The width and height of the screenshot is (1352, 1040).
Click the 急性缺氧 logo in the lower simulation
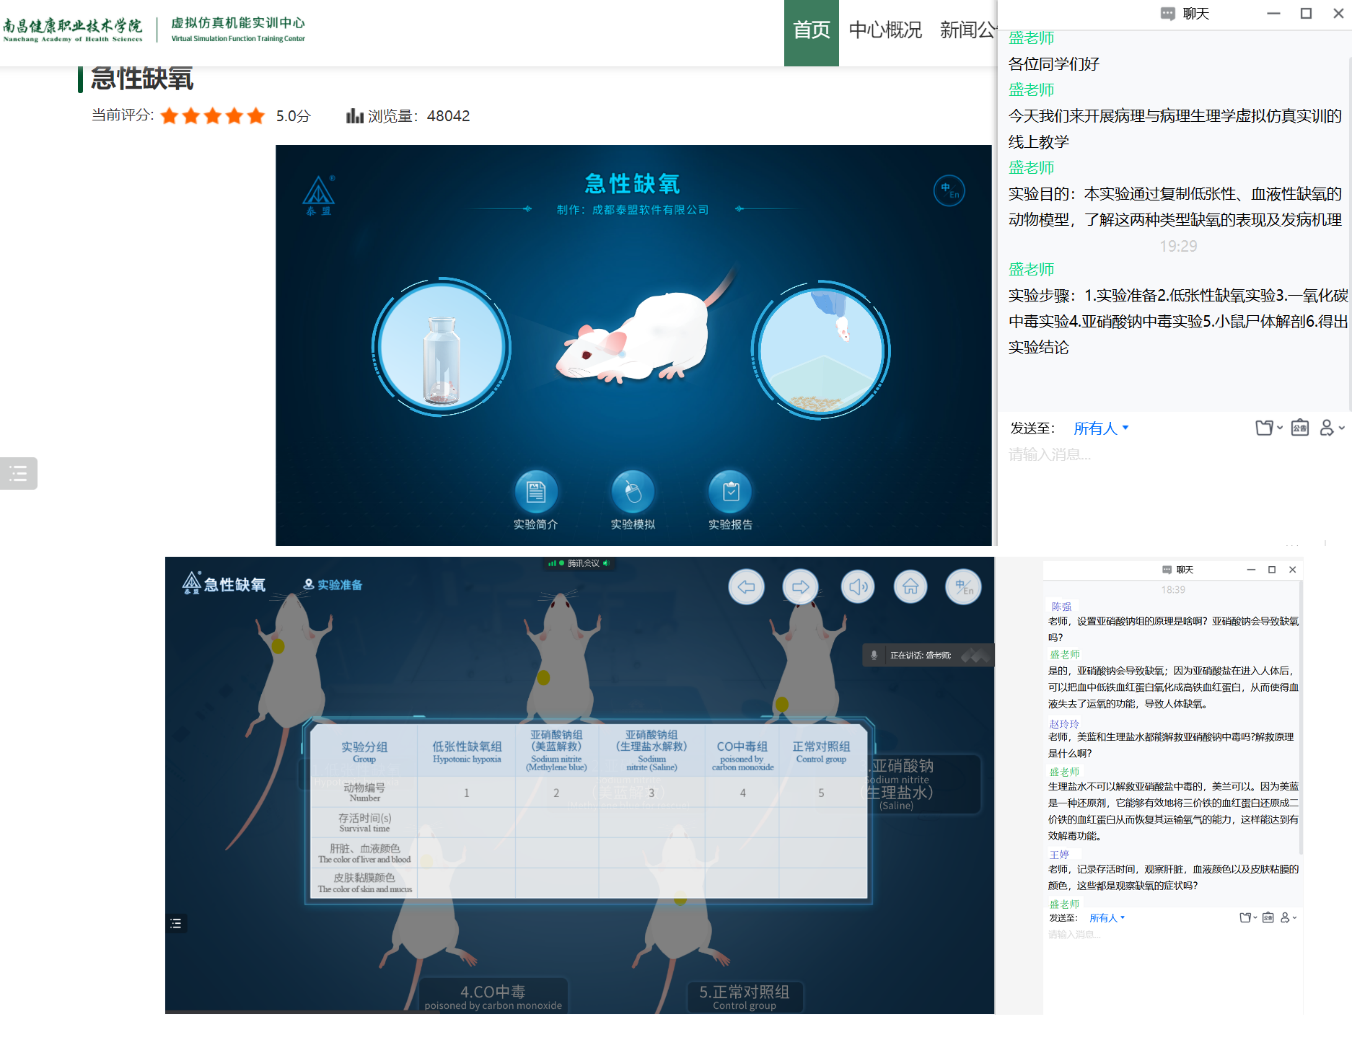224,584
